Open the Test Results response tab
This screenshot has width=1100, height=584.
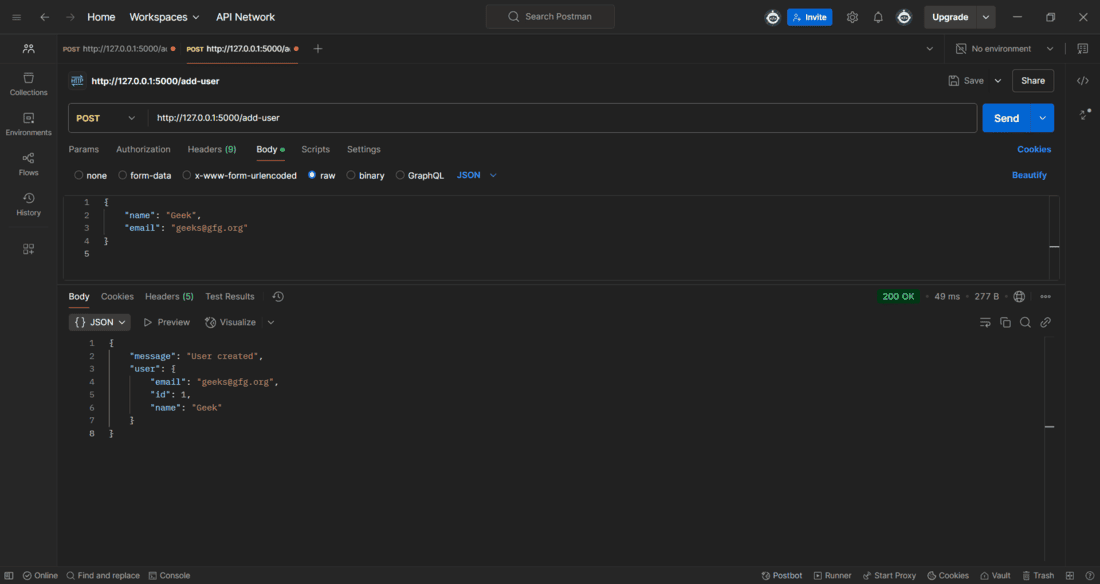229,296
